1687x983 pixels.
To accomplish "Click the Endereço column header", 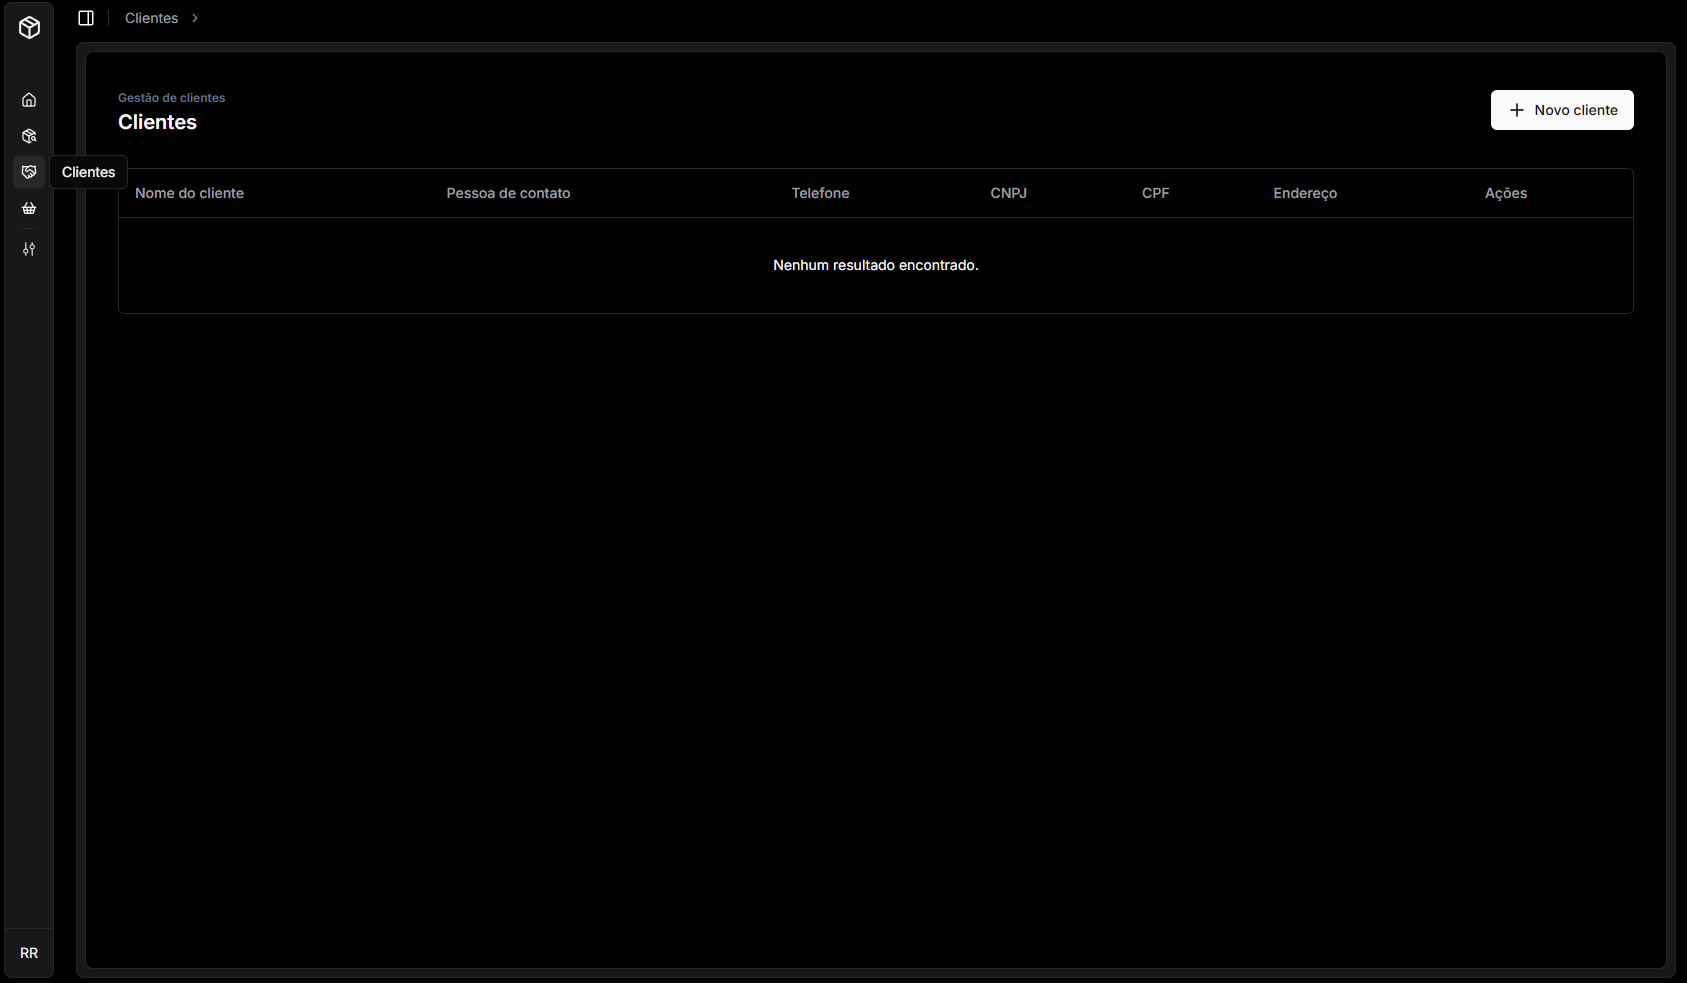I will coord(1305,193).
